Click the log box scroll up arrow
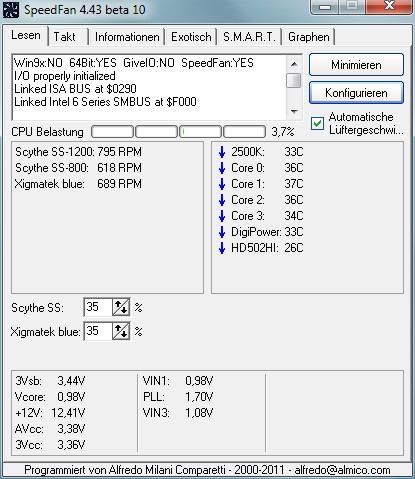 tap(294, 64)
